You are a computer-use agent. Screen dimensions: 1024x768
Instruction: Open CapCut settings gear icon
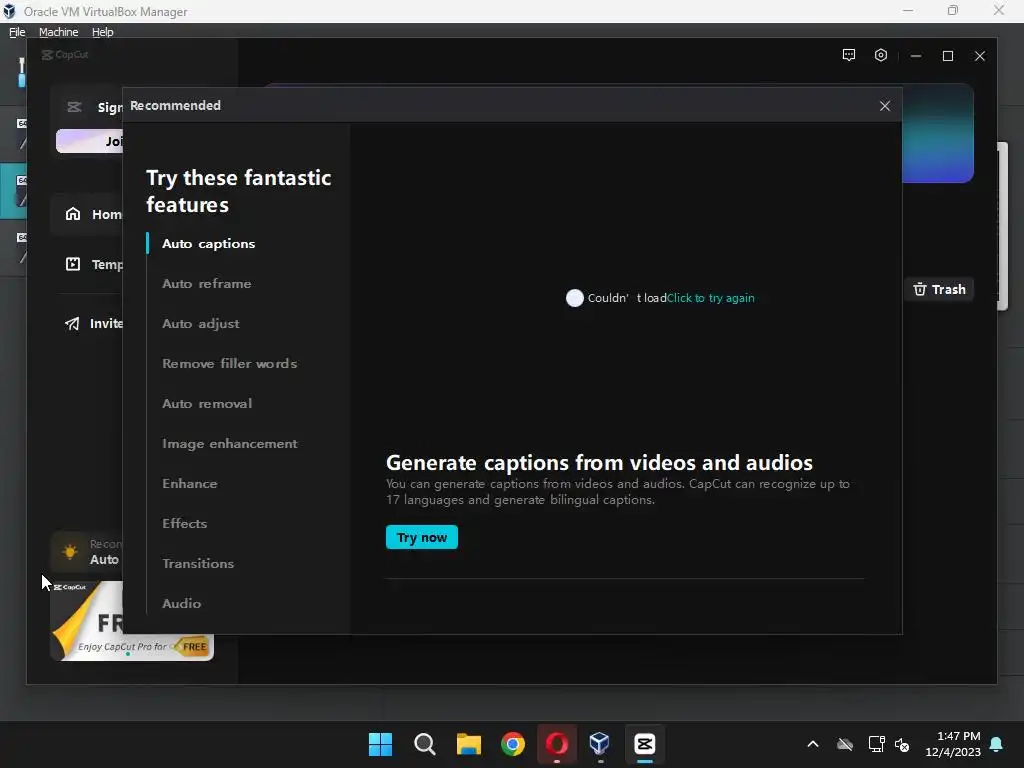pyautogui.click(x=880, y=56)
